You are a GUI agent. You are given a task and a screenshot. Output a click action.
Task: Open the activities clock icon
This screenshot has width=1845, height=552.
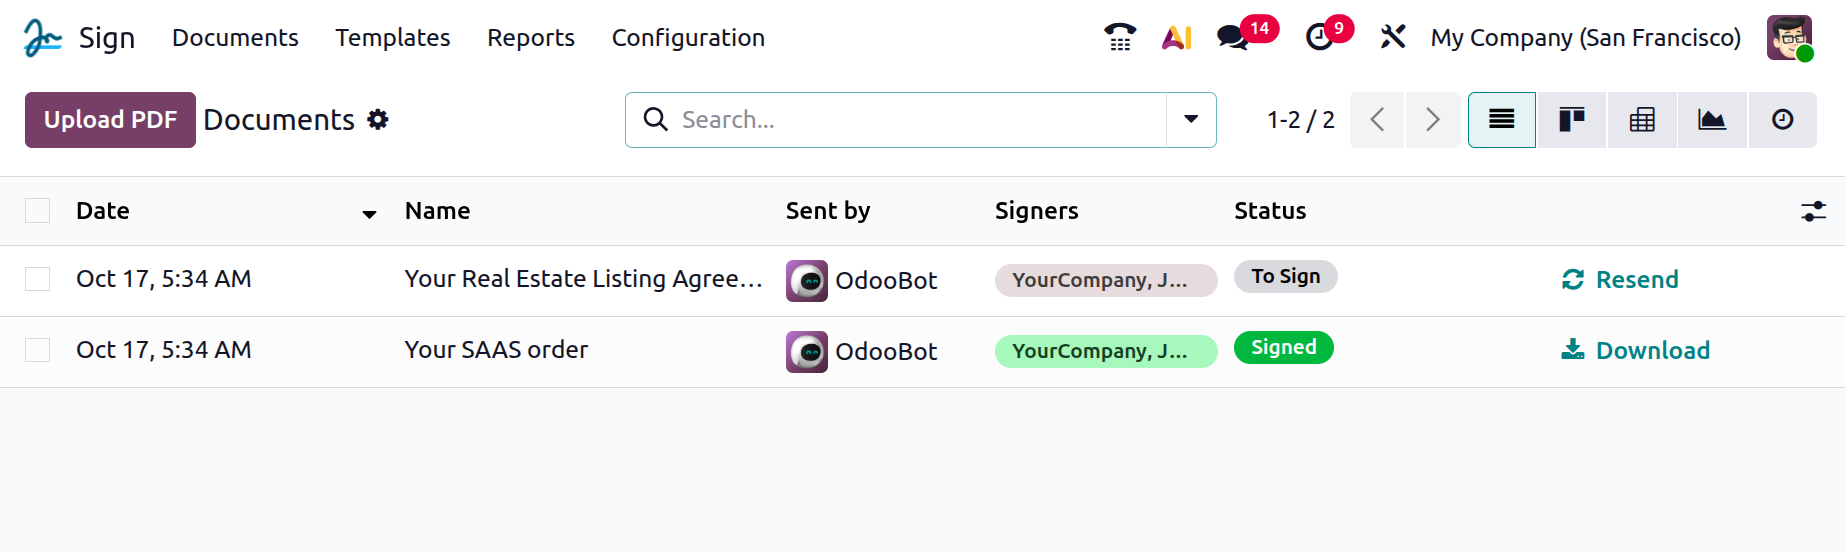coord(1319,38)
